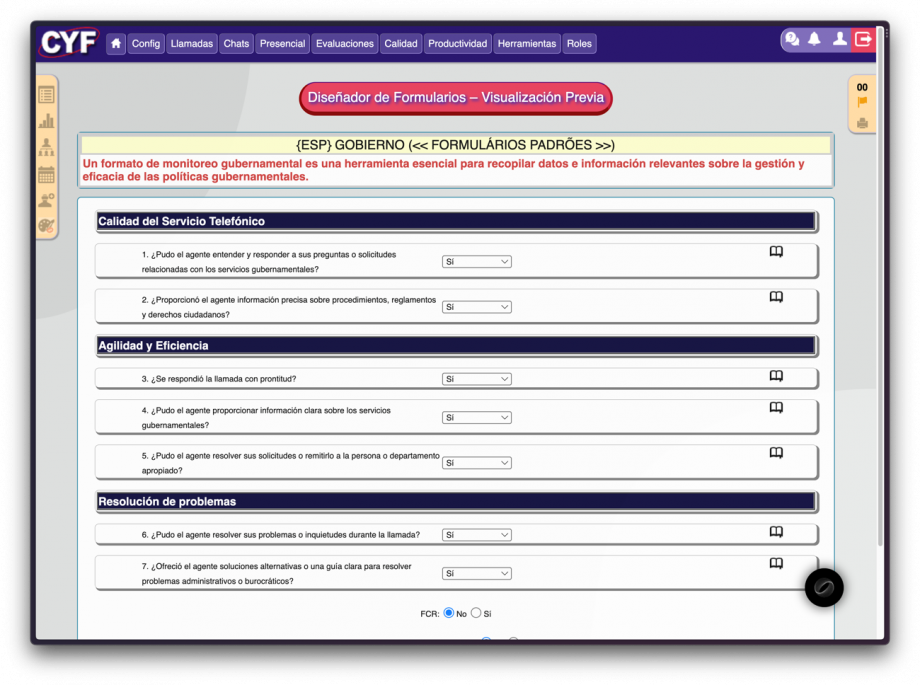
Task: Click the black floating round button
Action: [x=824, y=588]
